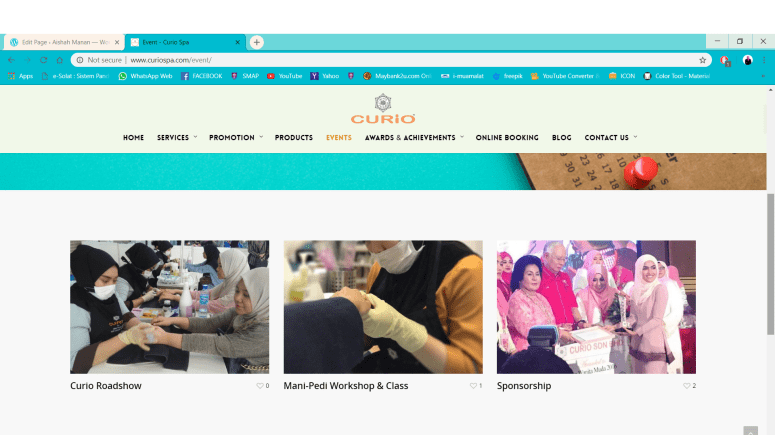Open WhatsApp Web bookmark
This screenshot has width=775, height=435.
click(x=145, y=76)
